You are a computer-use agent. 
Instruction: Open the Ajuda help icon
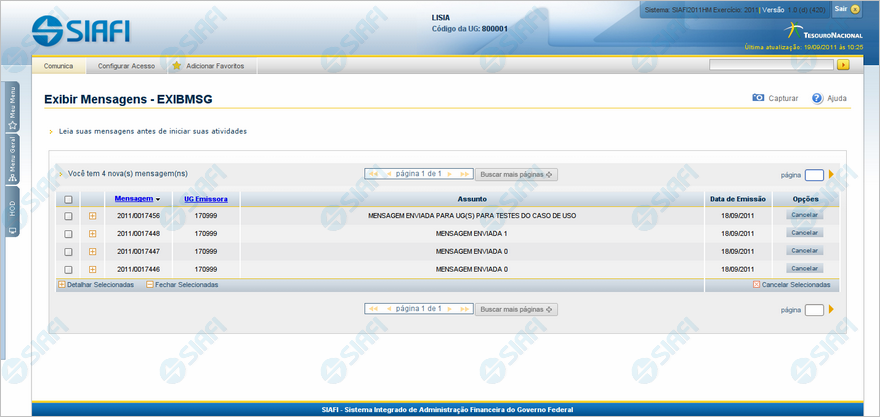click(x=817, y=98)
